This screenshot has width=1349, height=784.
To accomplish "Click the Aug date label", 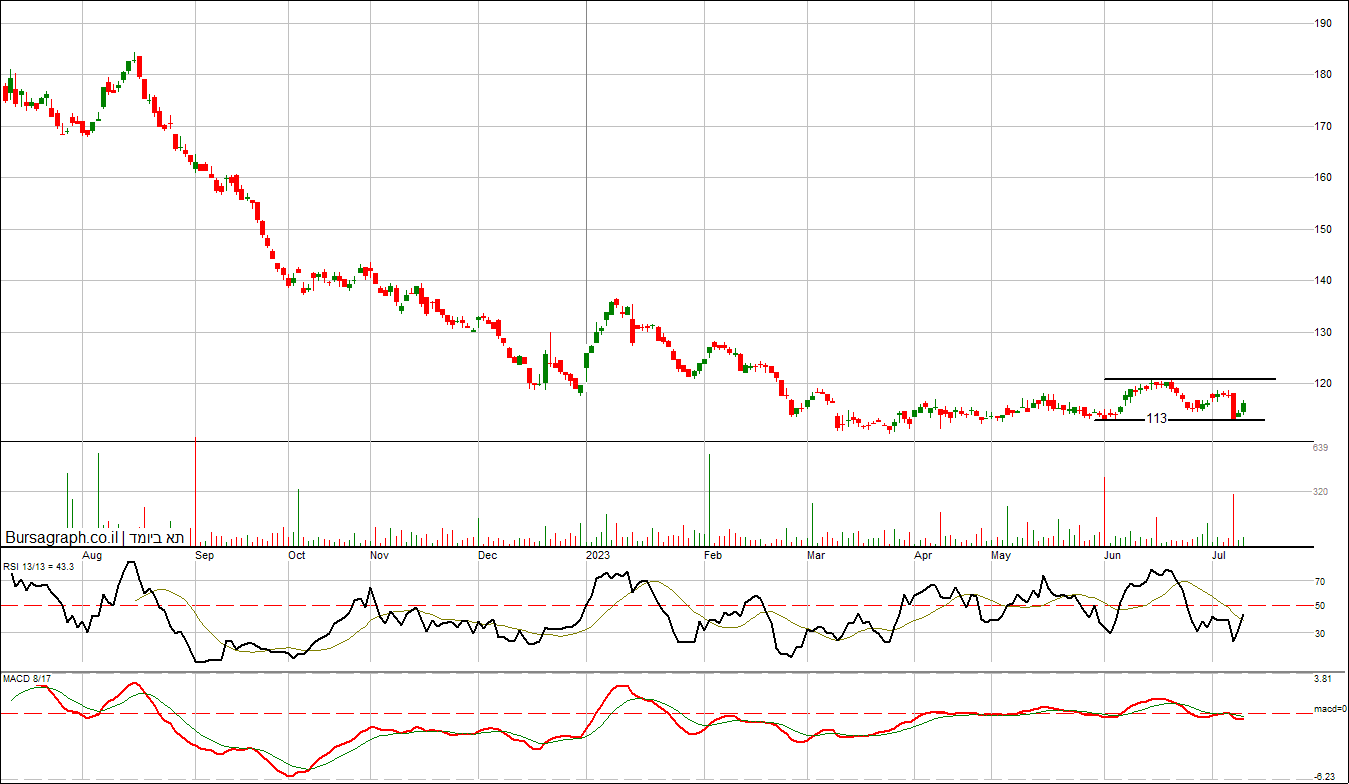I will pyautogui.click(x=92, y=554).
